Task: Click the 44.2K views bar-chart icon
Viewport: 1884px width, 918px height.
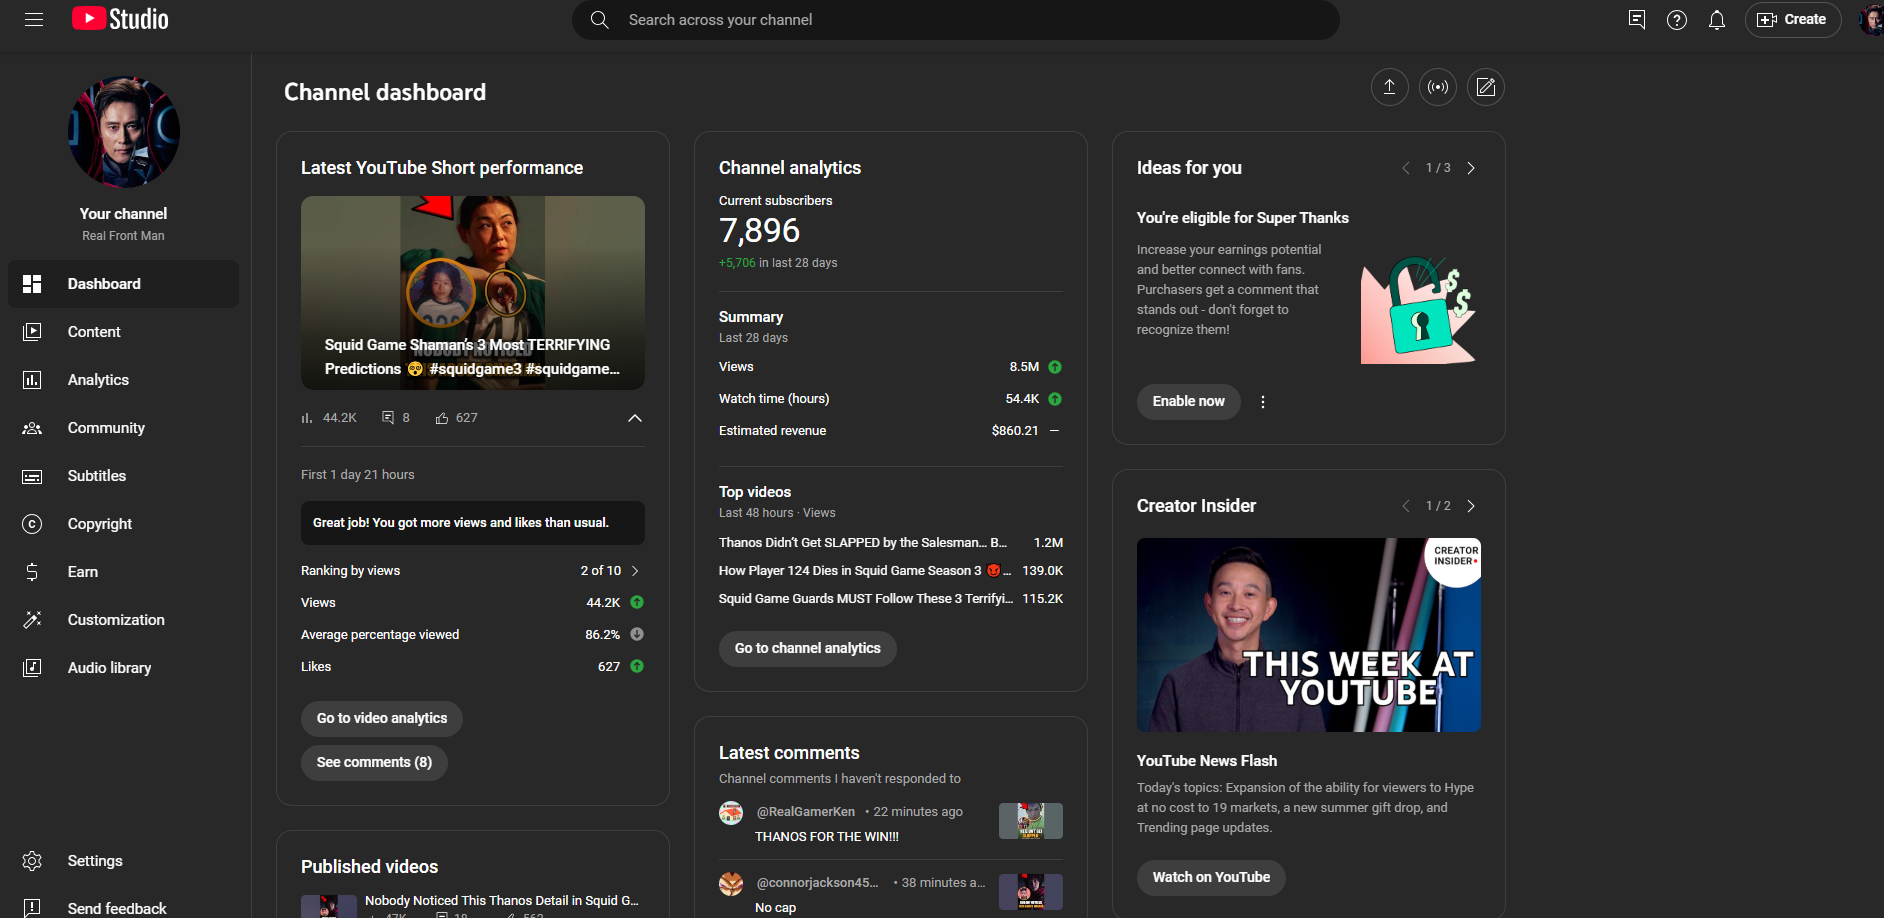Action: (307, 418)
